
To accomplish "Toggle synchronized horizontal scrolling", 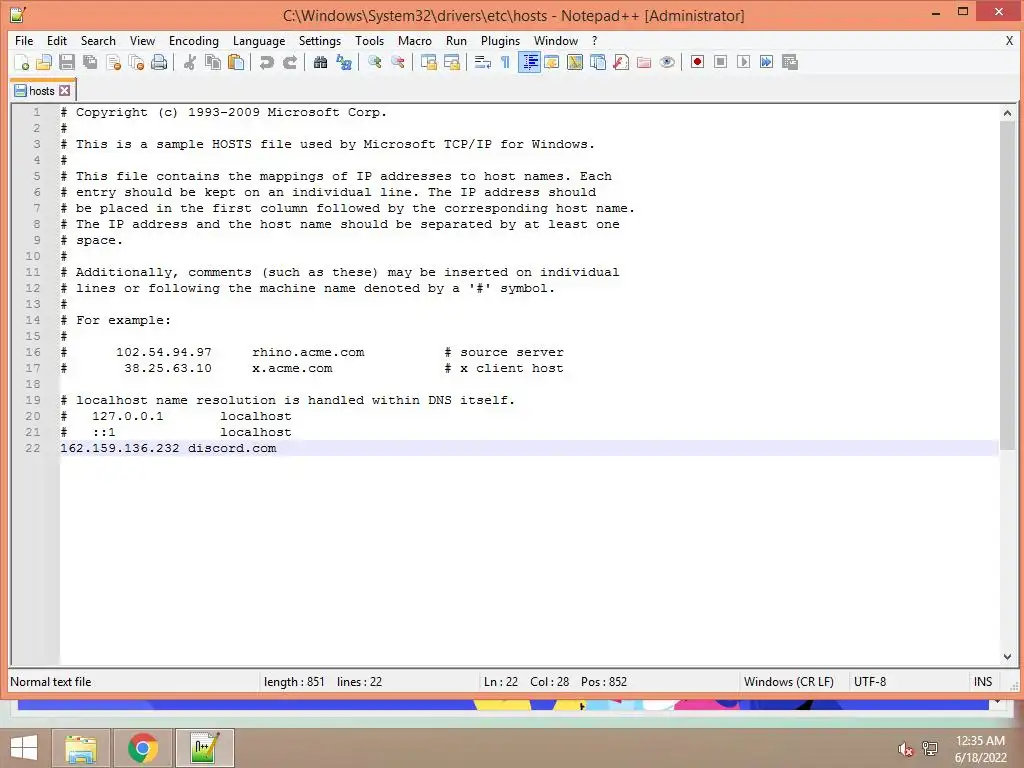I will (x=452, y=62).
